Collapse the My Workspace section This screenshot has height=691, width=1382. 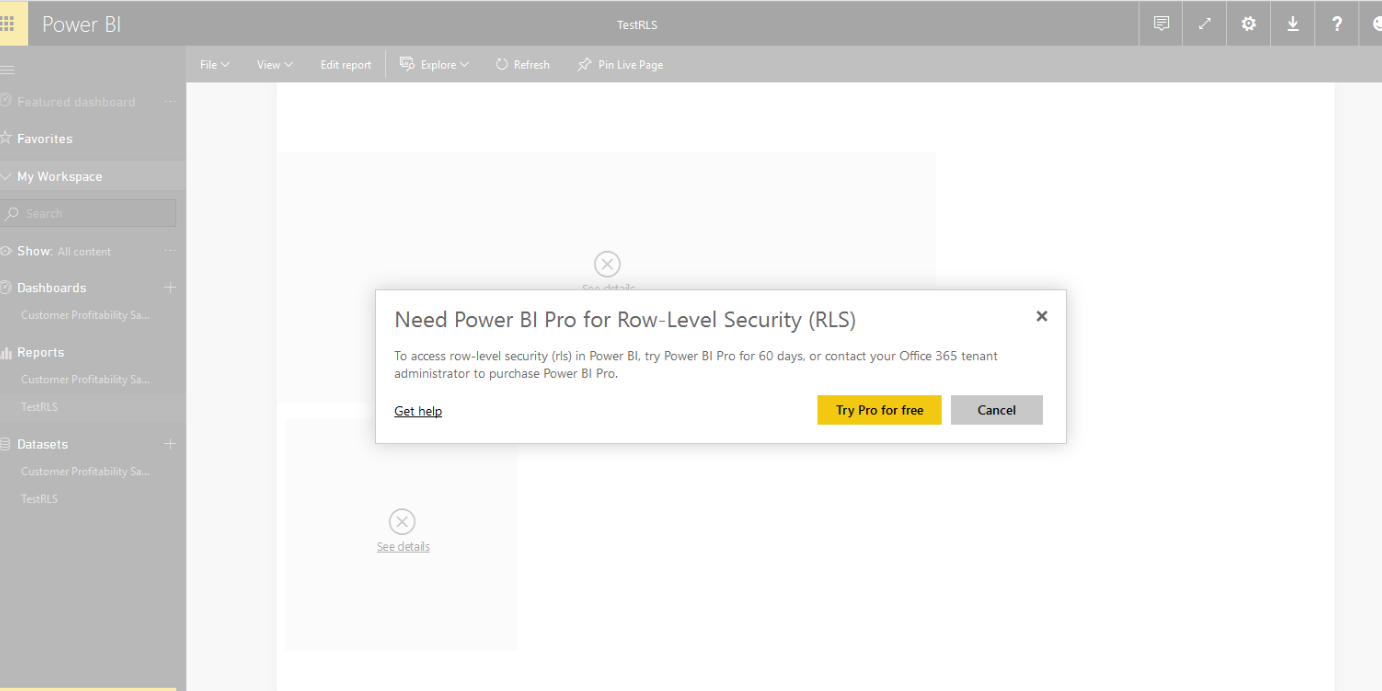(7, 177)
